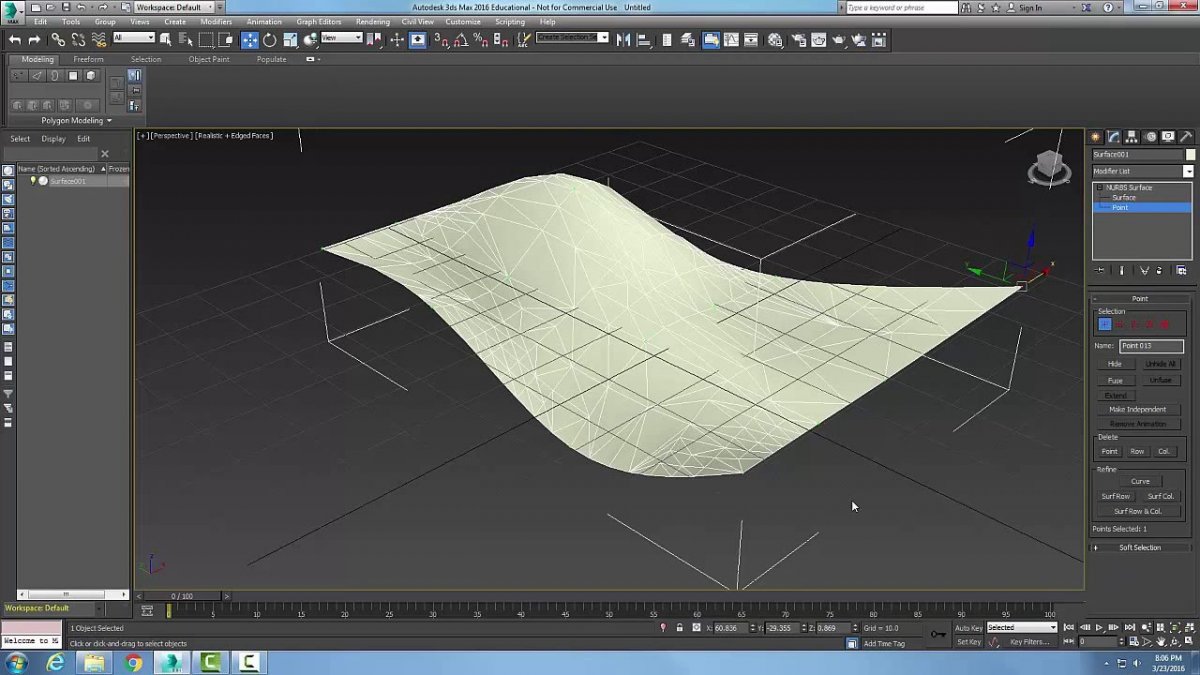Image resolution: width=1200 pixels, height=675 pixels.
Task: Click the Select and Link icon
Action: [x=58, y=40]
